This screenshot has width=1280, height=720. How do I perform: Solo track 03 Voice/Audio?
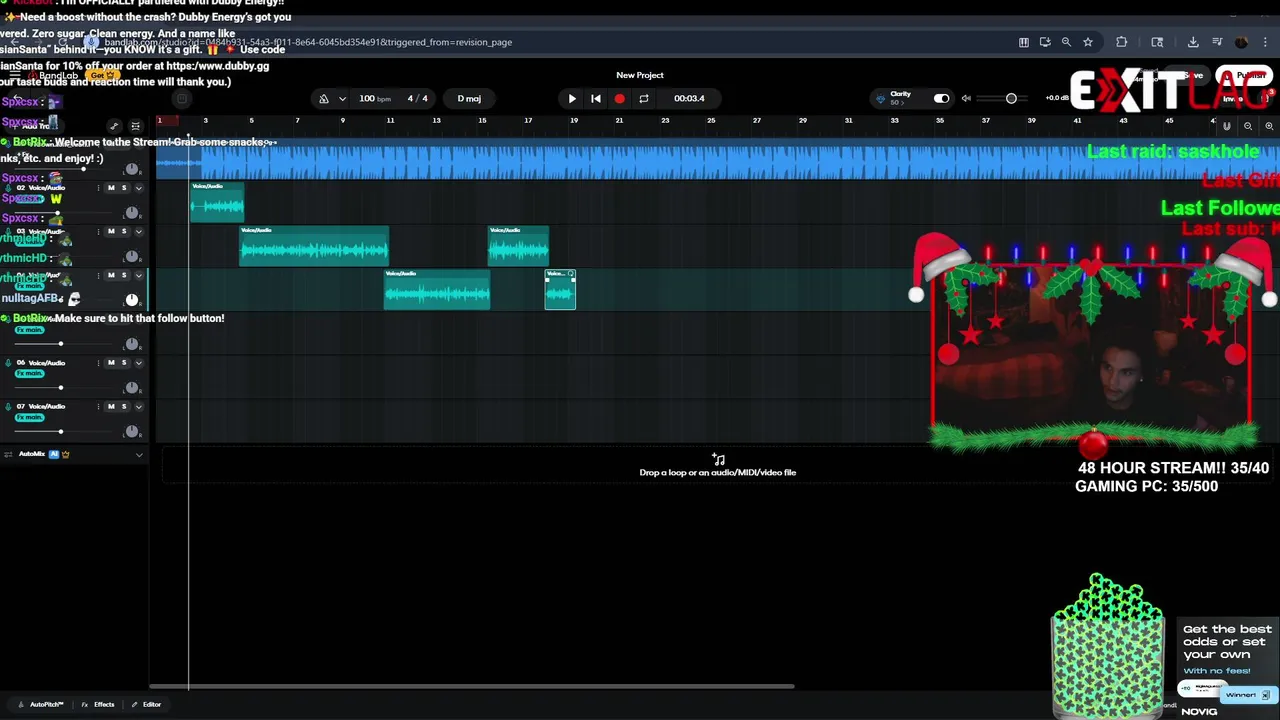point(124,231)
